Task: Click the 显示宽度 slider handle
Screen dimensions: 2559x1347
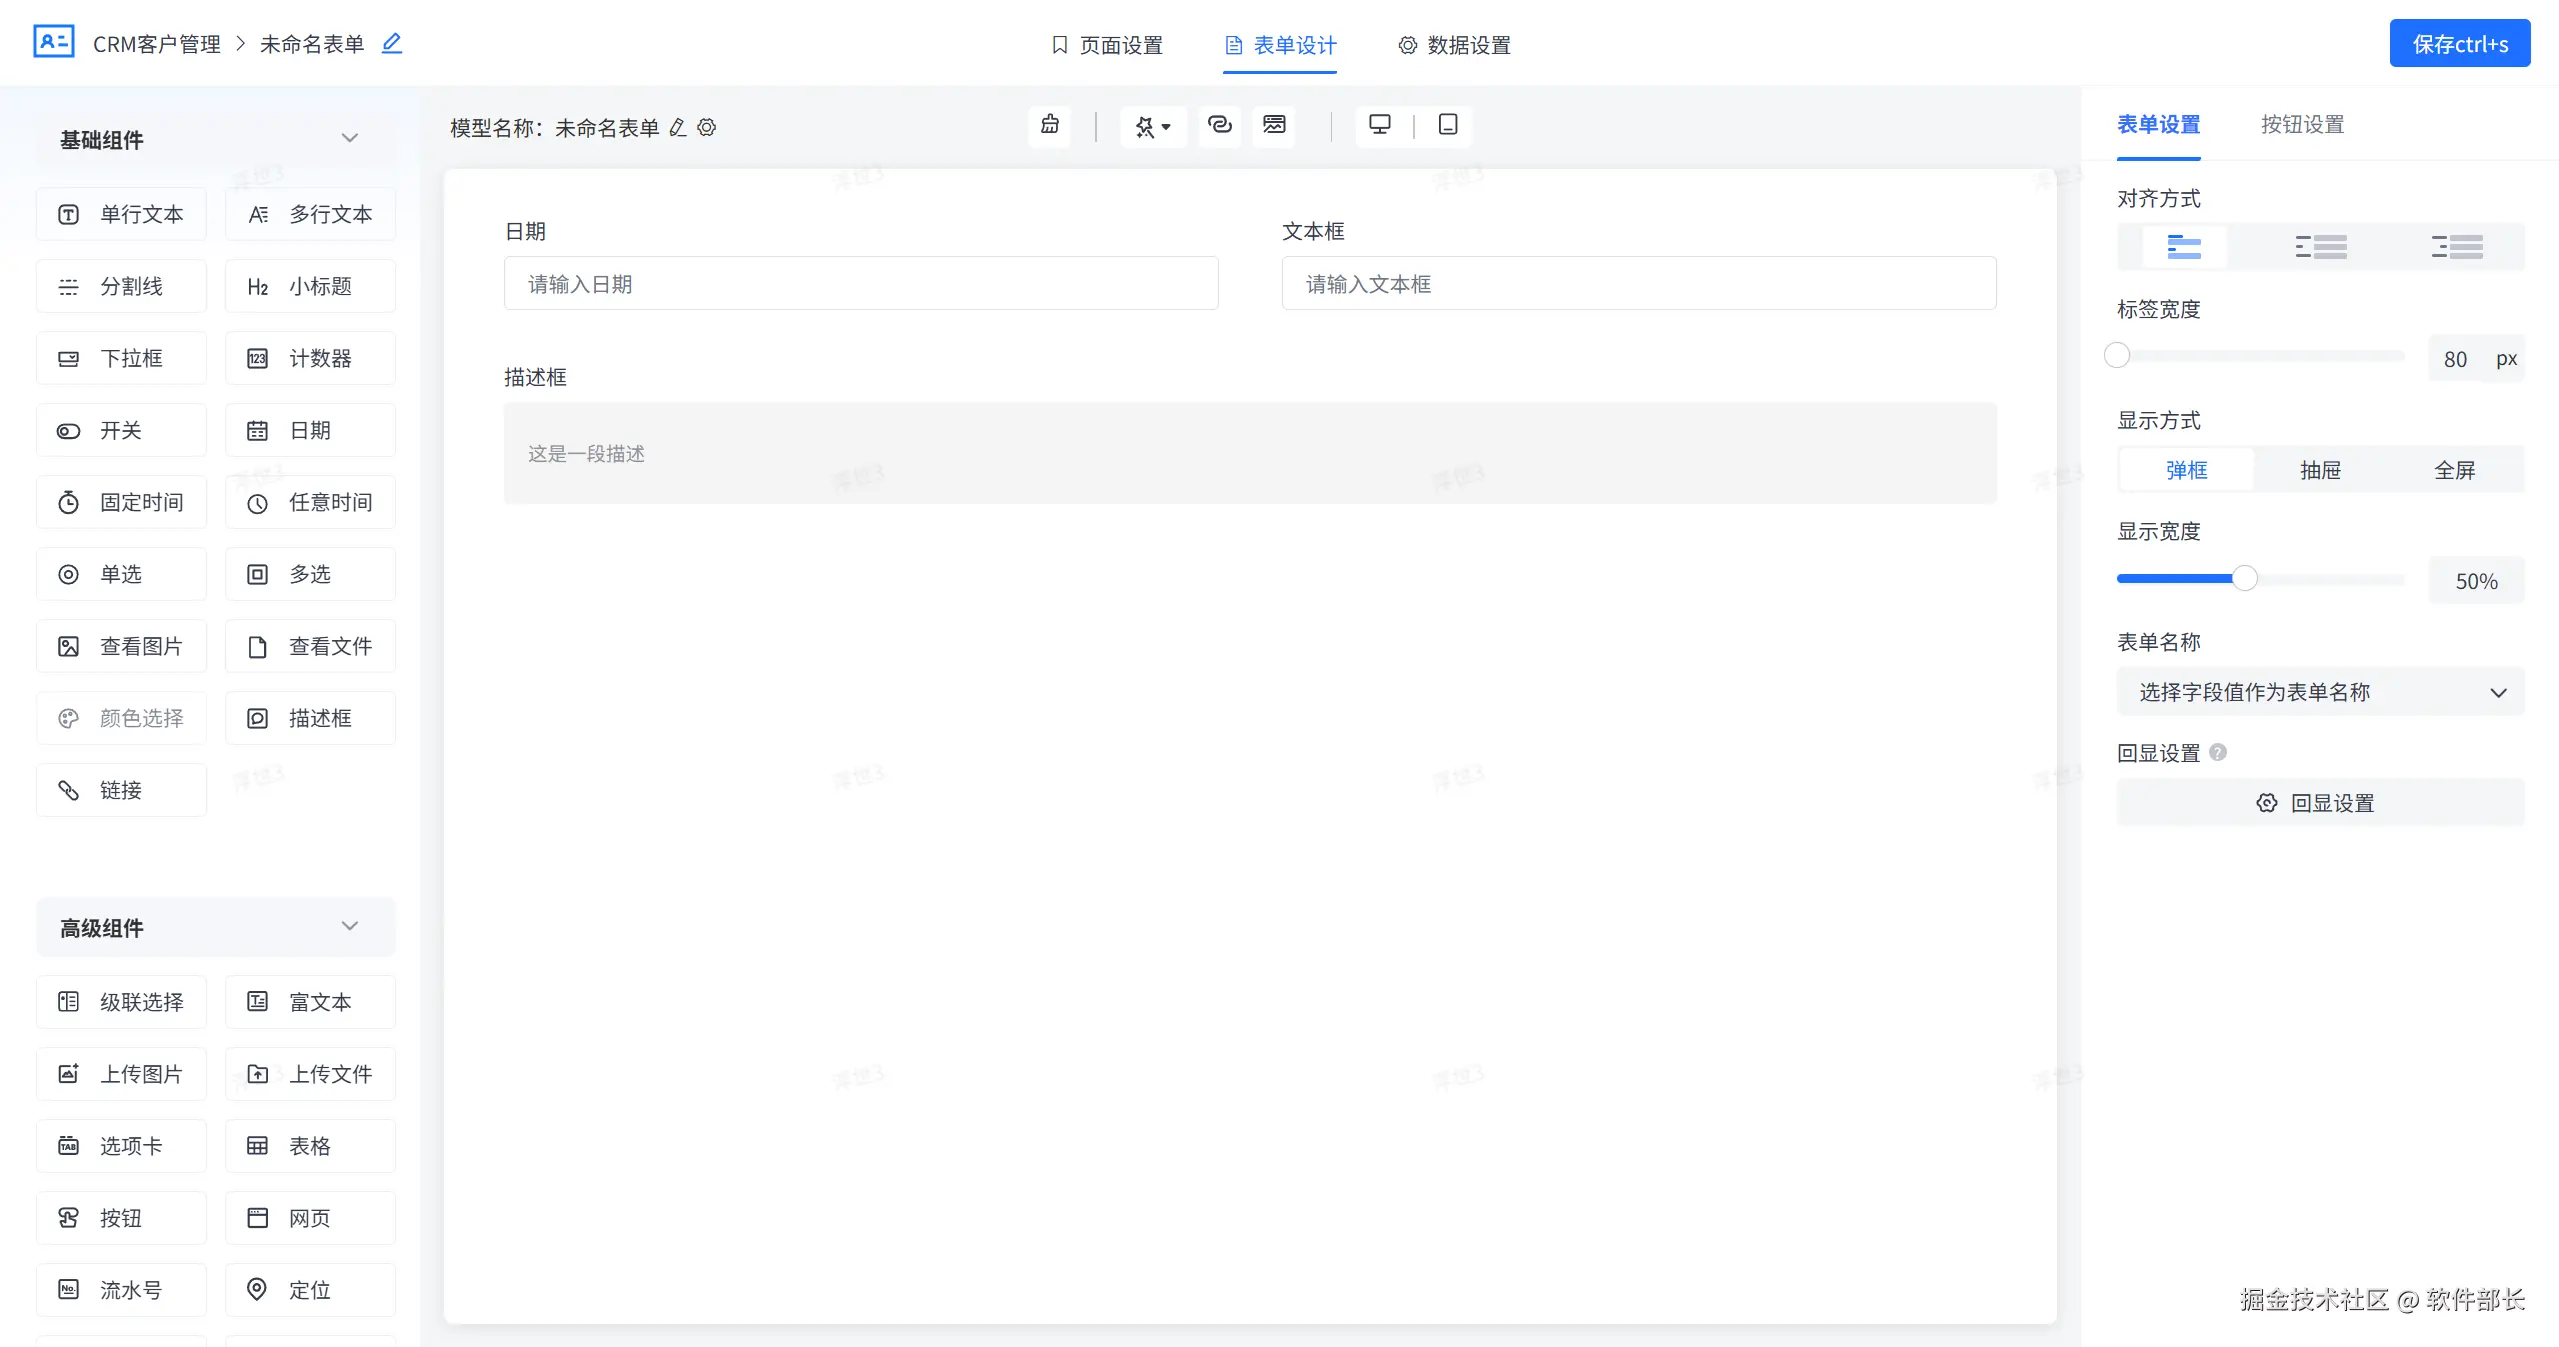Action: coord(2245,579)
